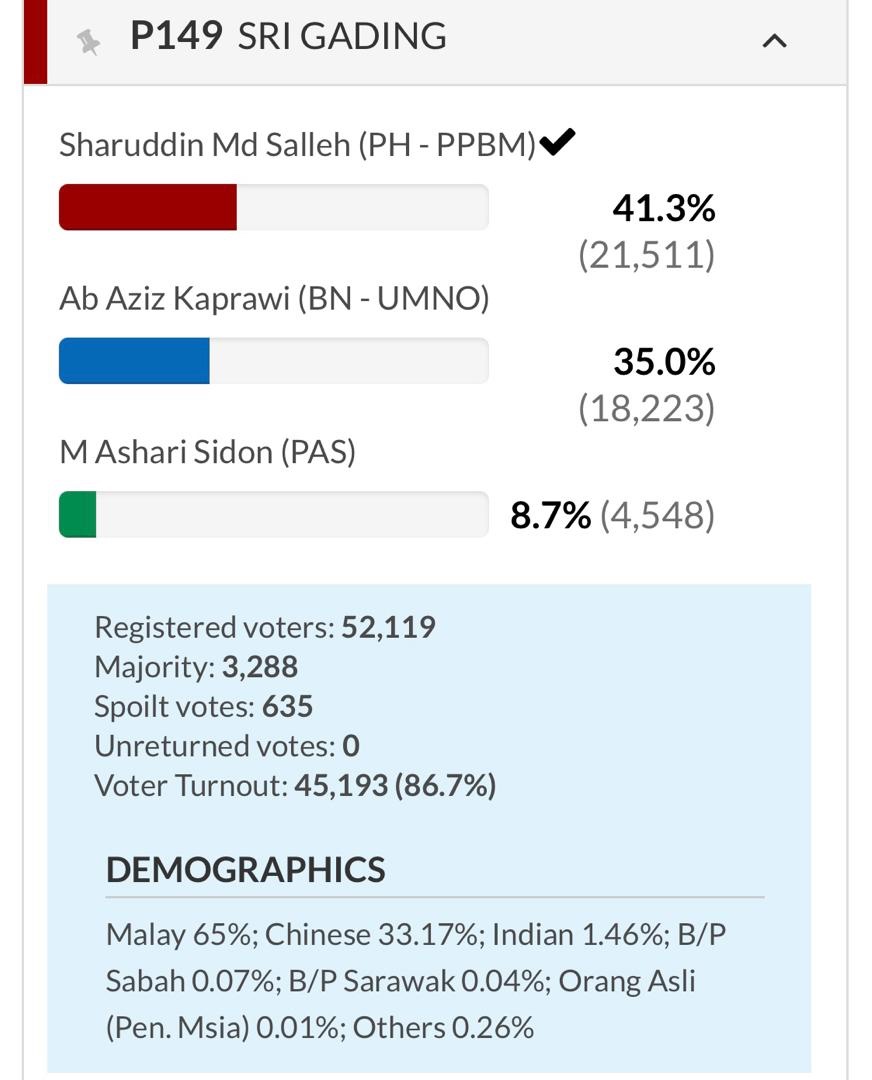
Task: Select candidate Sharuddin Md Salleh (PH - PPBM)
Action: (x=297, y=145)
